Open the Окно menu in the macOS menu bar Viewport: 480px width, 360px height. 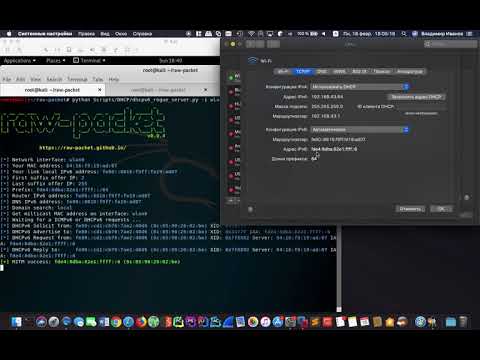pos(121,34)
